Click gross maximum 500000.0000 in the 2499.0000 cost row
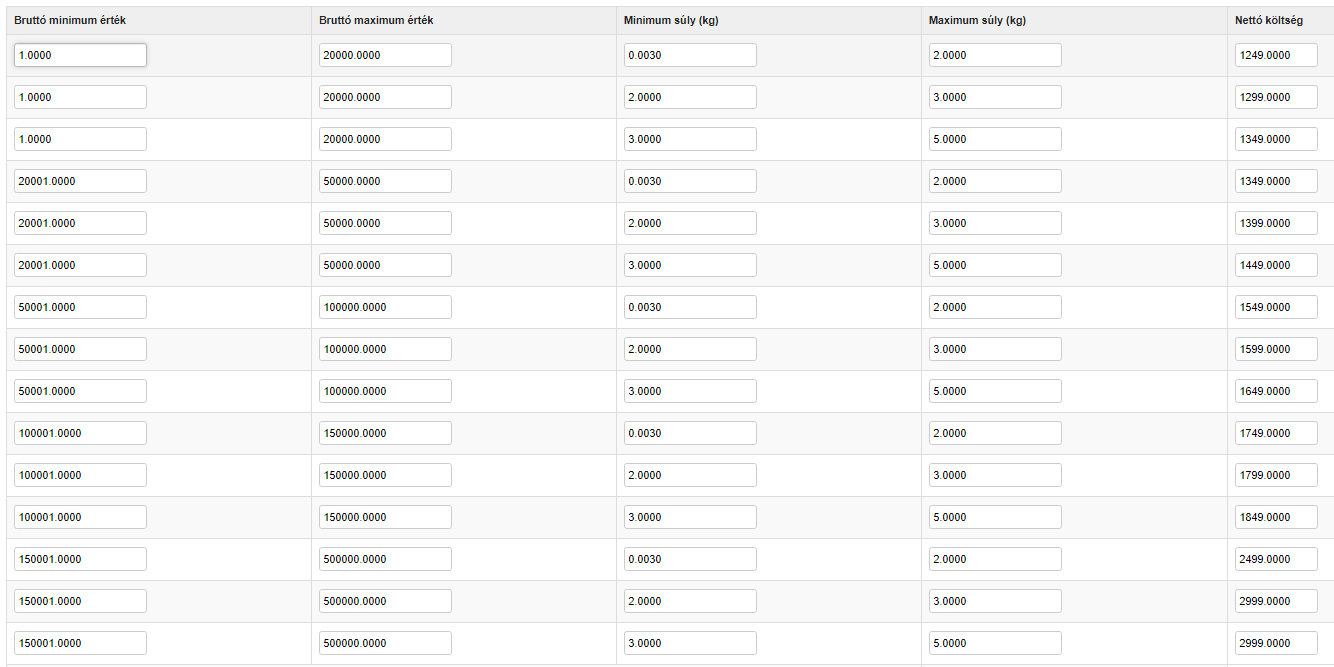This screenshot has width=1334, height=667. point(385,559)
